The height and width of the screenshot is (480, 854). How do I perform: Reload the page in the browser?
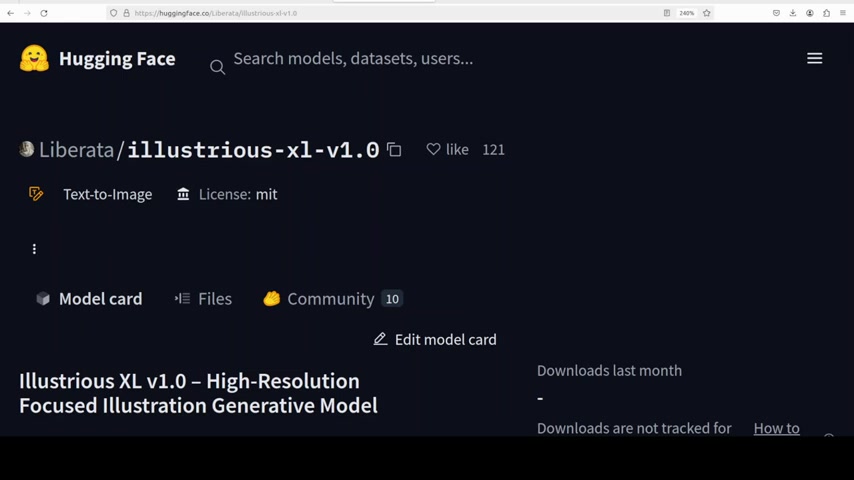pyautogui.click(x=44, y=13)
